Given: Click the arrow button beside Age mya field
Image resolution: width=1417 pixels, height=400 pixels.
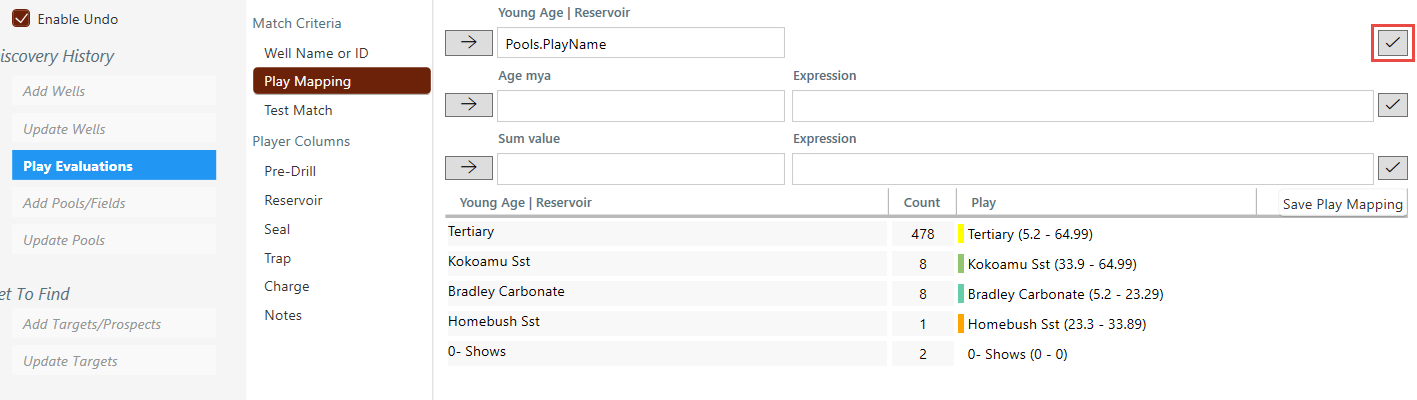Looking at the screenshot, I should 469,105.
